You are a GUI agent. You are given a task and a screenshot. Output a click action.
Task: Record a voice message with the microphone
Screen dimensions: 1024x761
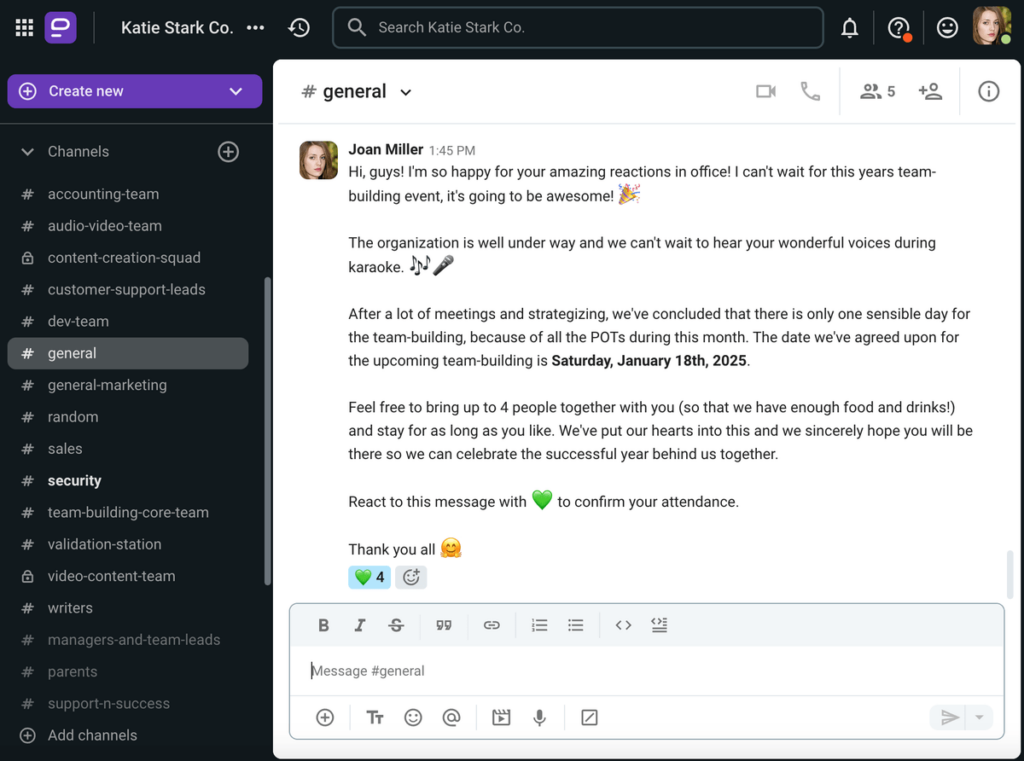click(539, 717)
